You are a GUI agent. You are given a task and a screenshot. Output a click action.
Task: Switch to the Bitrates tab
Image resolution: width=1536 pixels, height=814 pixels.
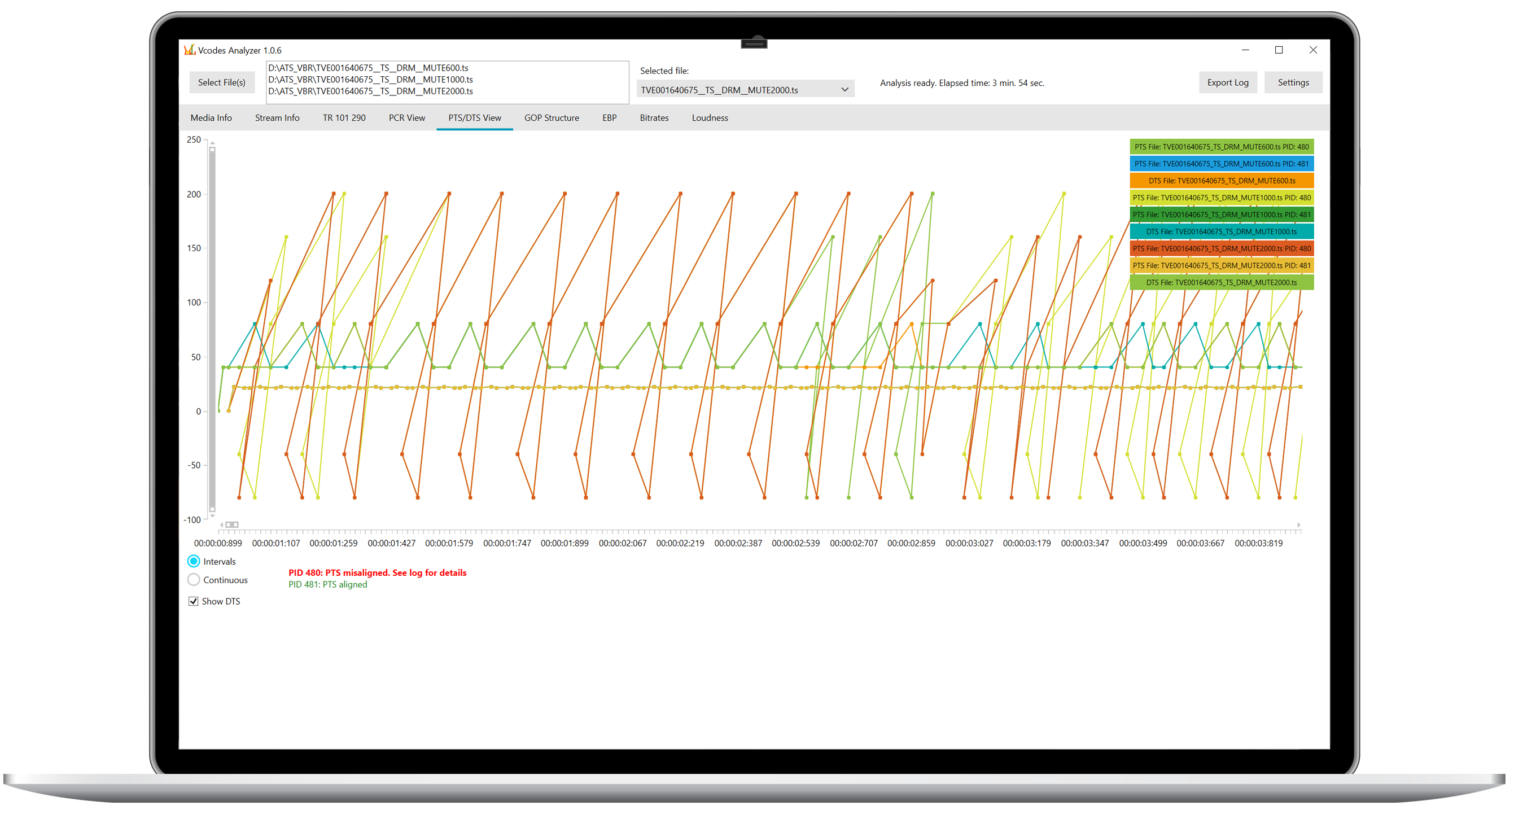coord(654,117)
